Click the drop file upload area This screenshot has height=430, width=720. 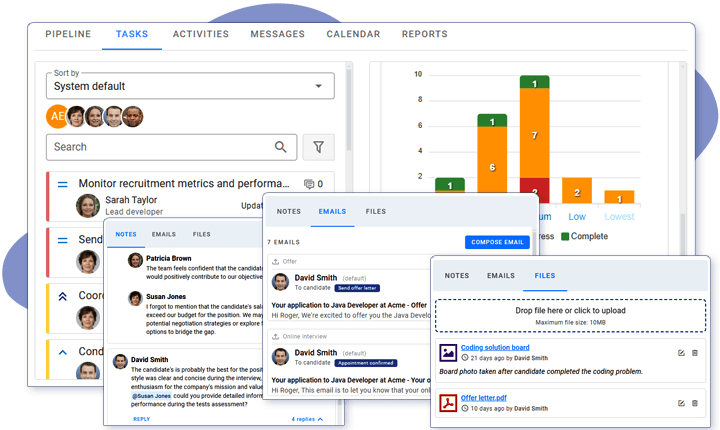572,315
